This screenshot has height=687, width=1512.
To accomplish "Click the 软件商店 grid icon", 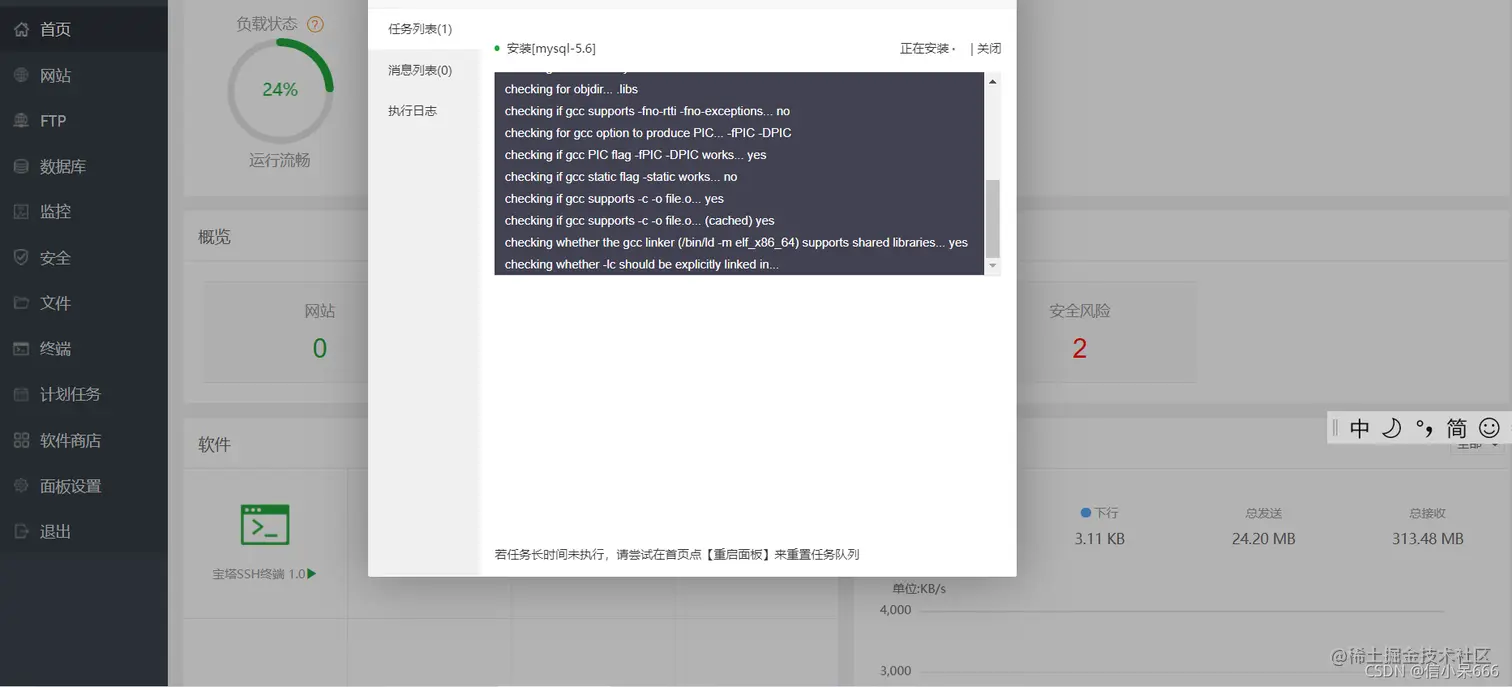I will [x=21, y=440].
